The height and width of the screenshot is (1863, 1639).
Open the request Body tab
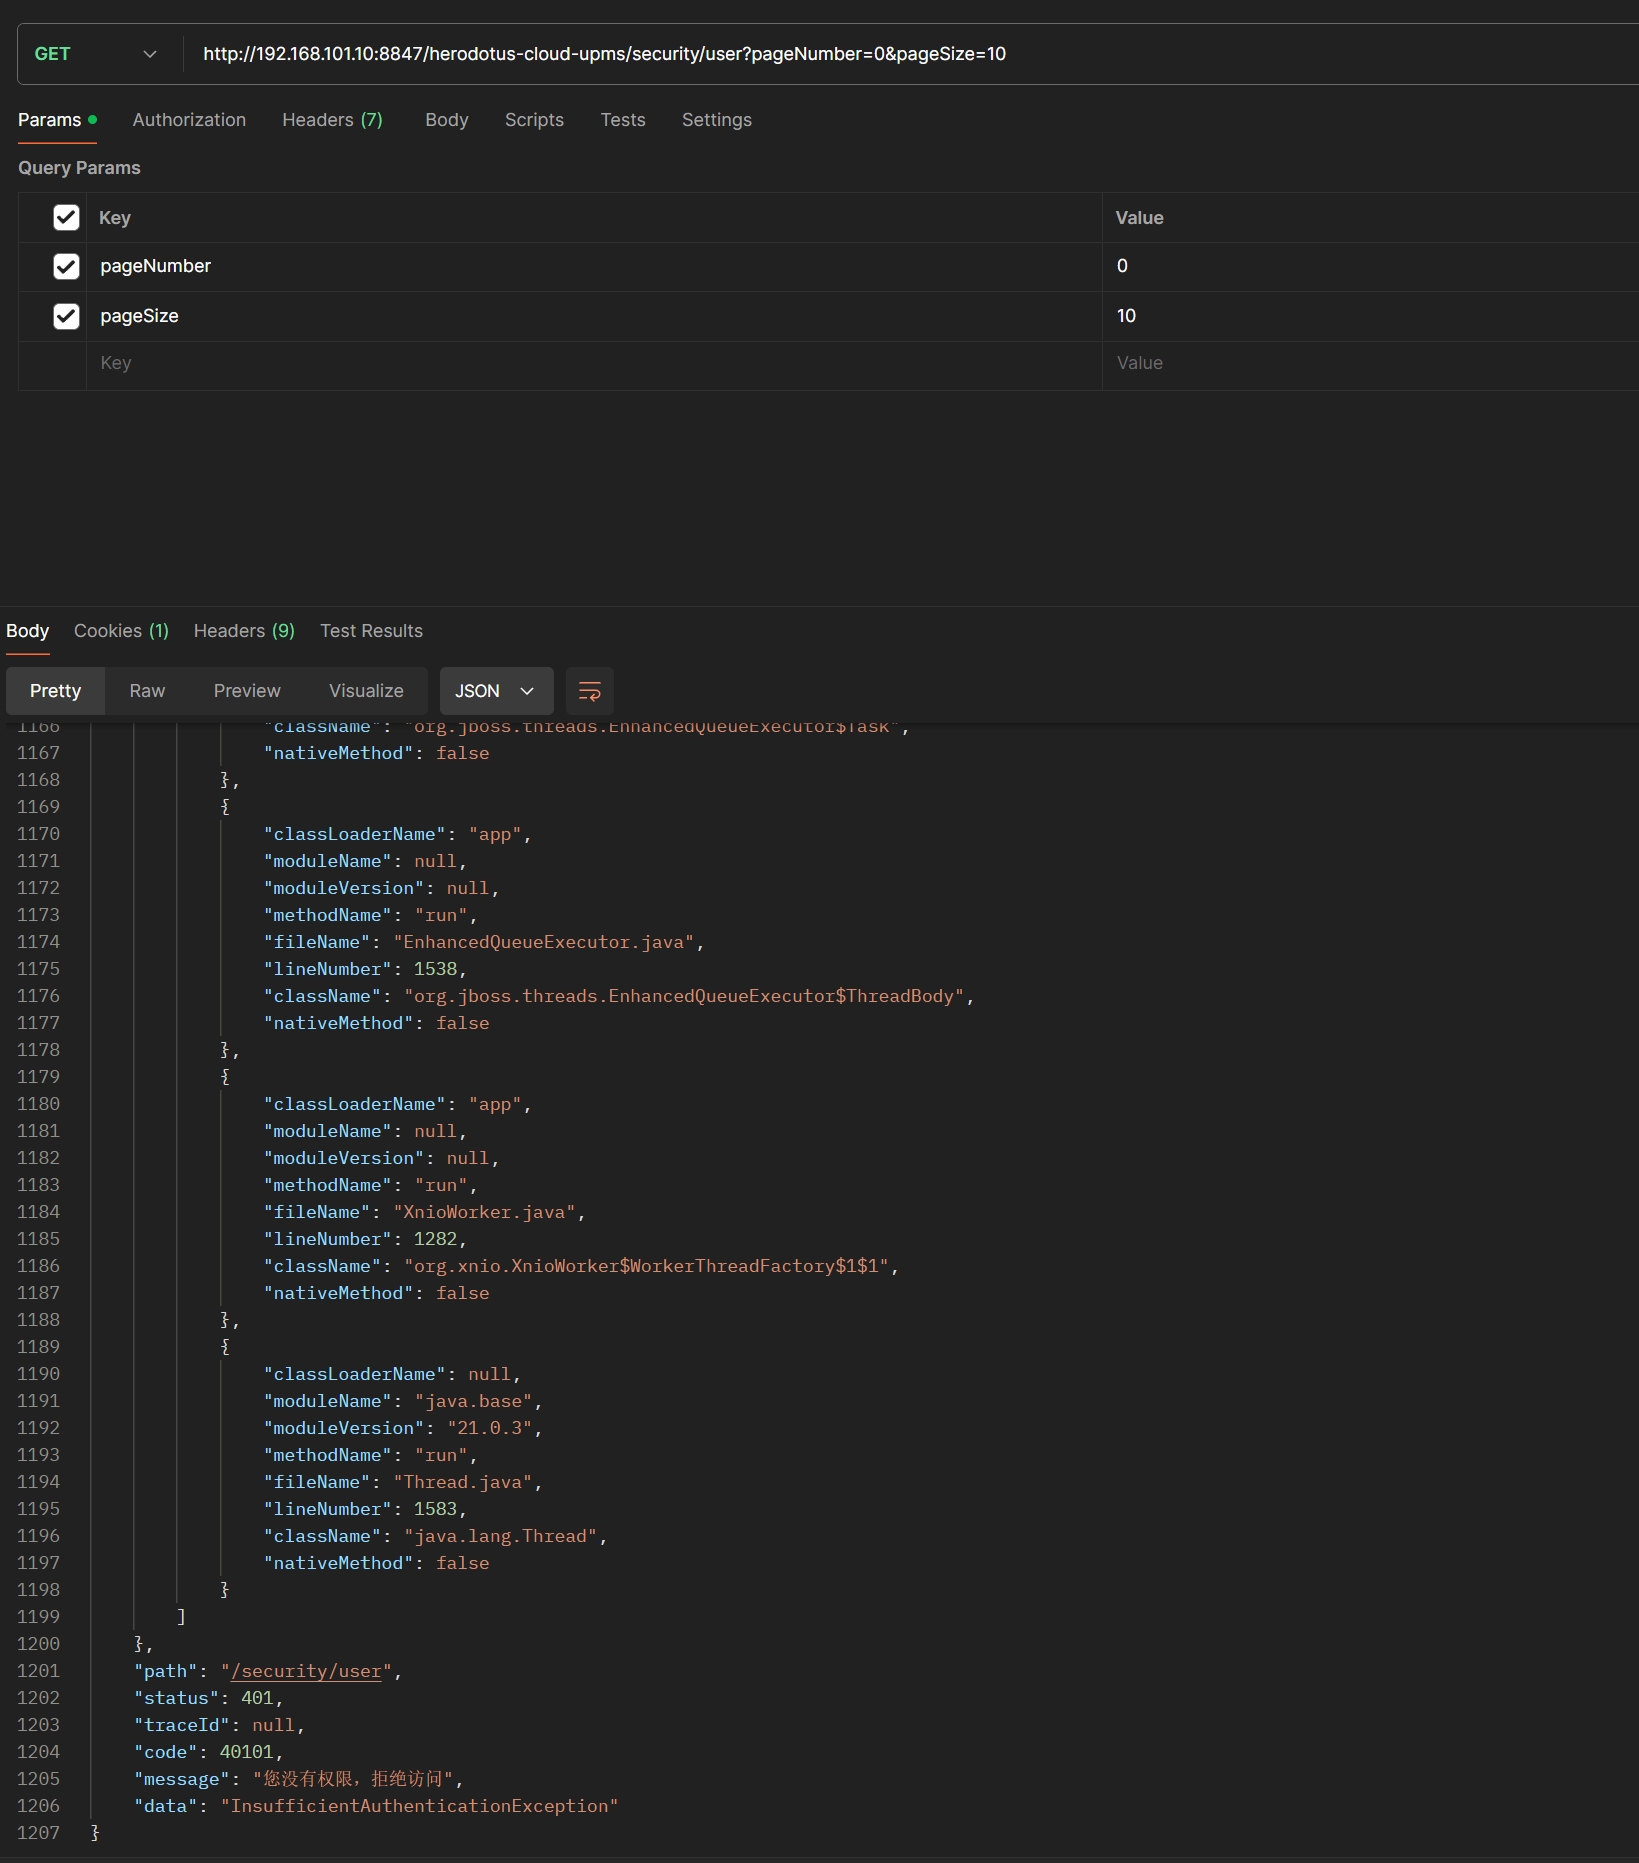click(x=446, y=120)
